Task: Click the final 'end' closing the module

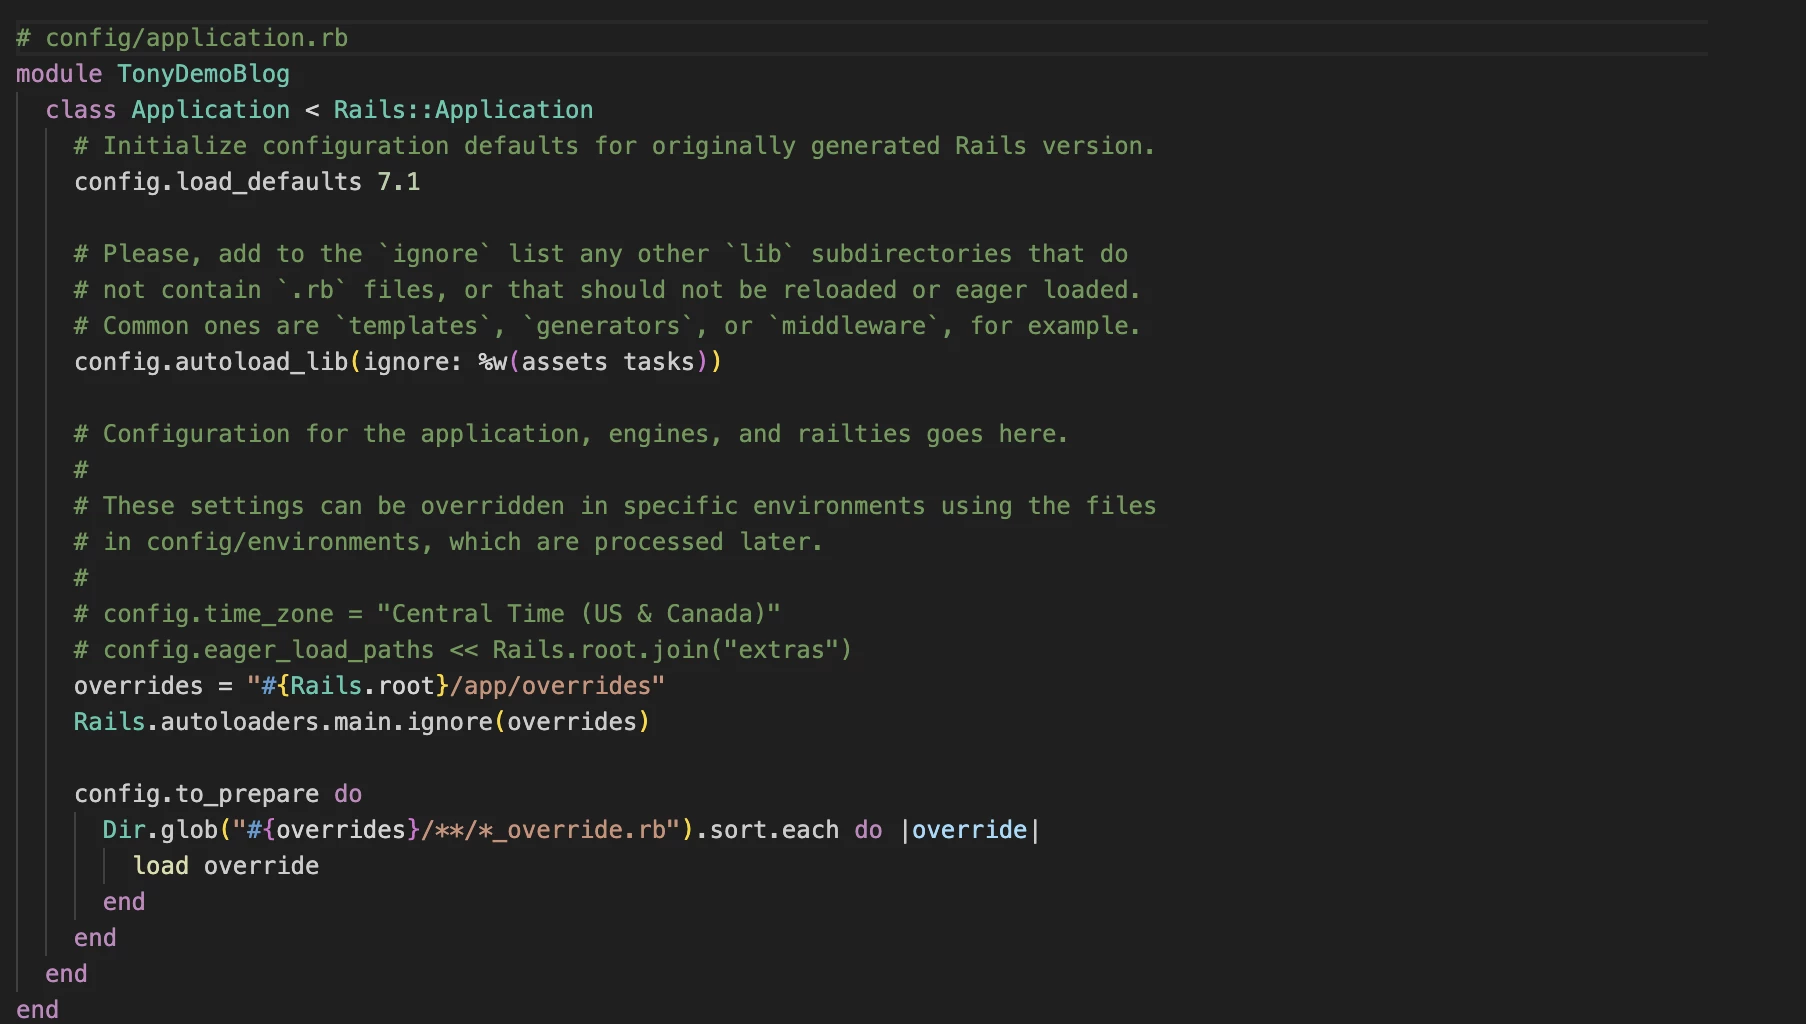Action: (x=37, y=1010)
